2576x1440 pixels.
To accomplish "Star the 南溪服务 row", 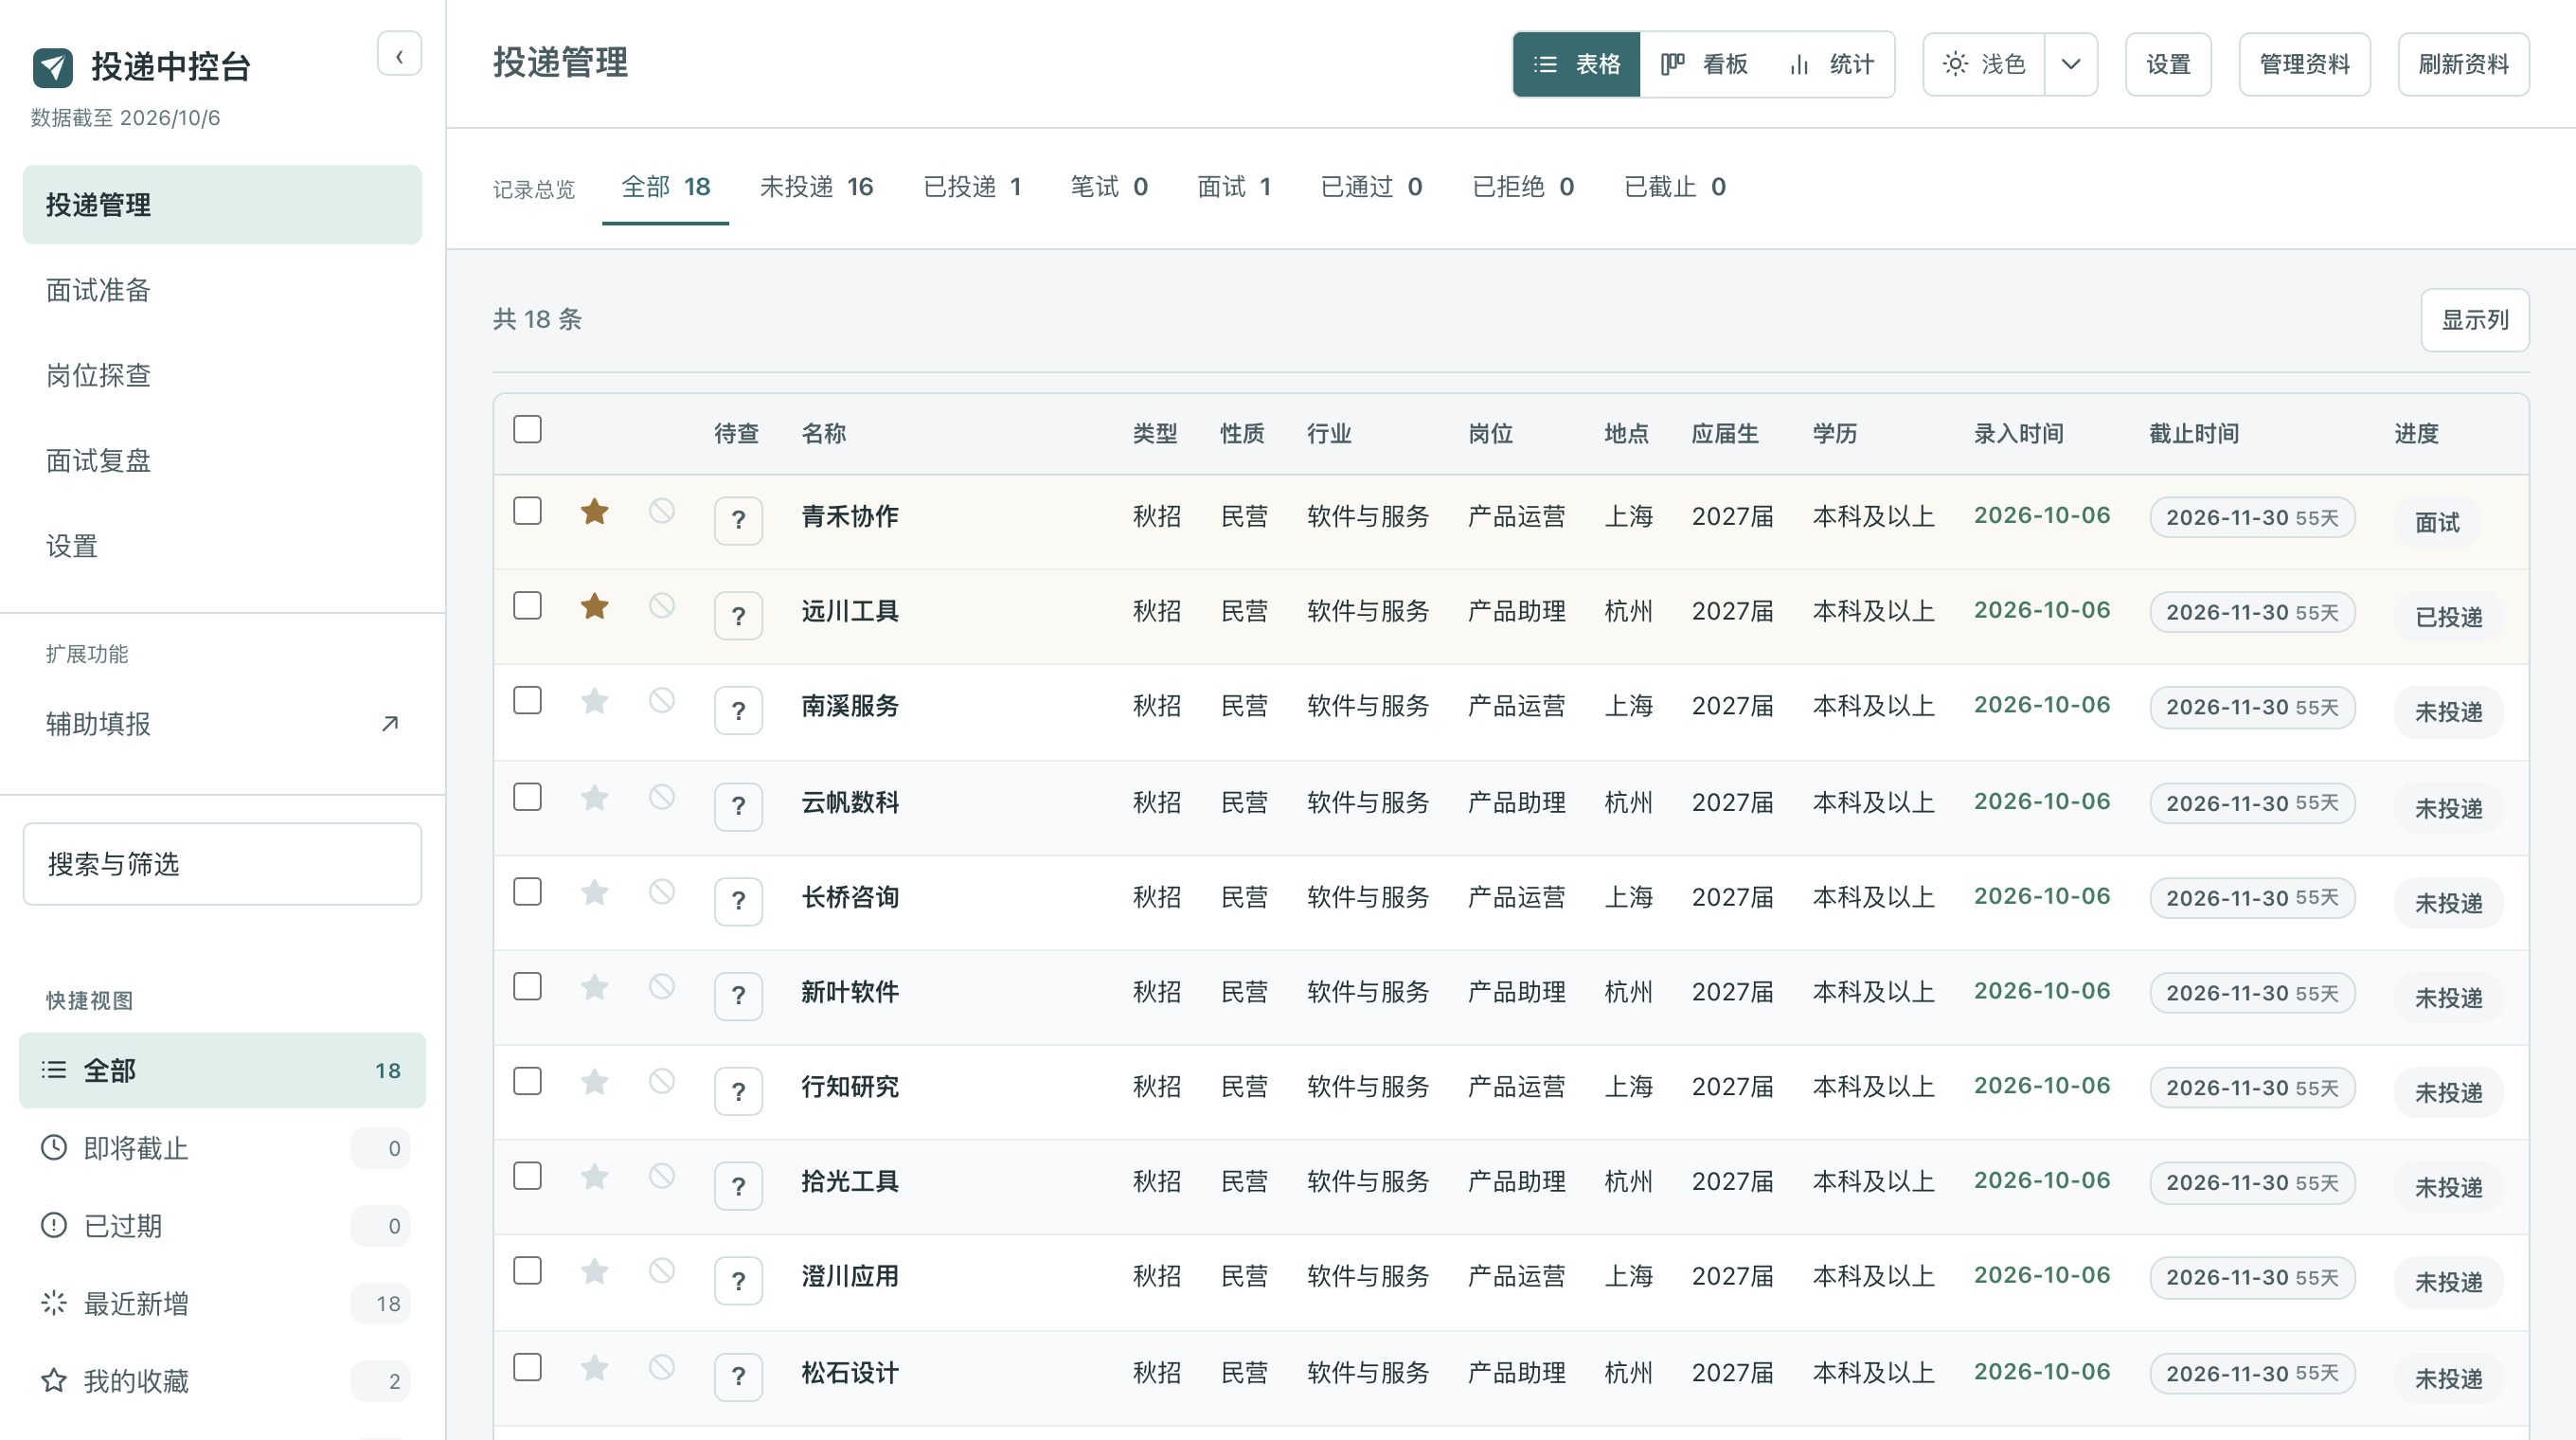I will [x=595, y=702].
